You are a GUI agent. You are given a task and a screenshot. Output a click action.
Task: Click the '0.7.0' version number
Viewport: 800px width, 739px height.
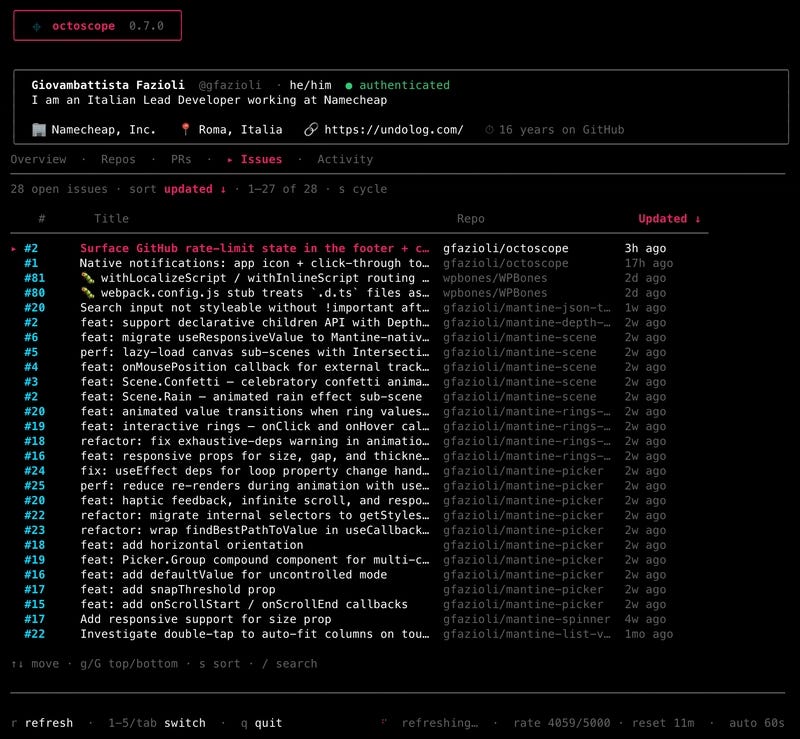click(x=146, y=26)
